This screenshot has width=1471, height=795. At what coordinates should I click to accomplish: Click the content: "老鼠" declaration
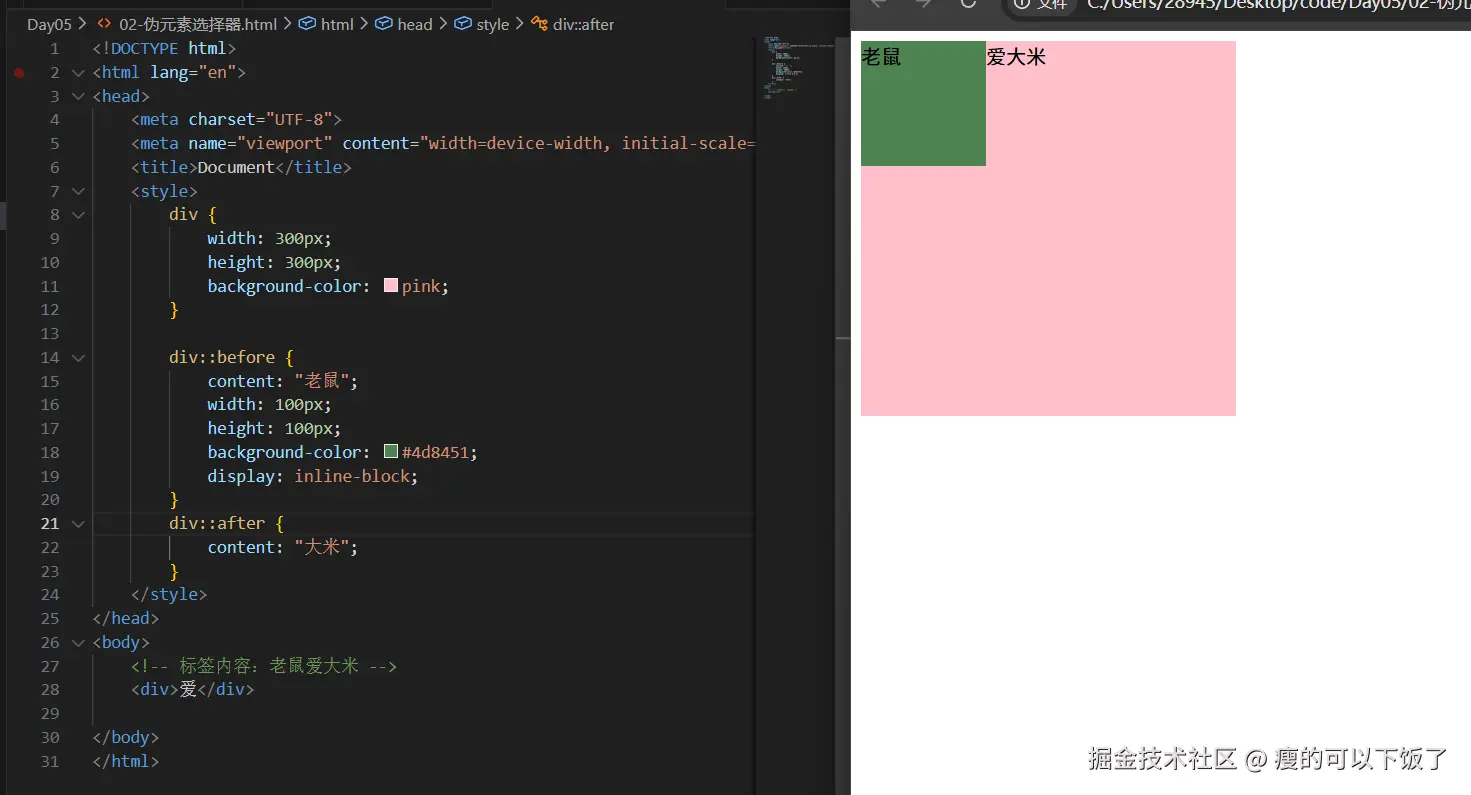[282, 382]
